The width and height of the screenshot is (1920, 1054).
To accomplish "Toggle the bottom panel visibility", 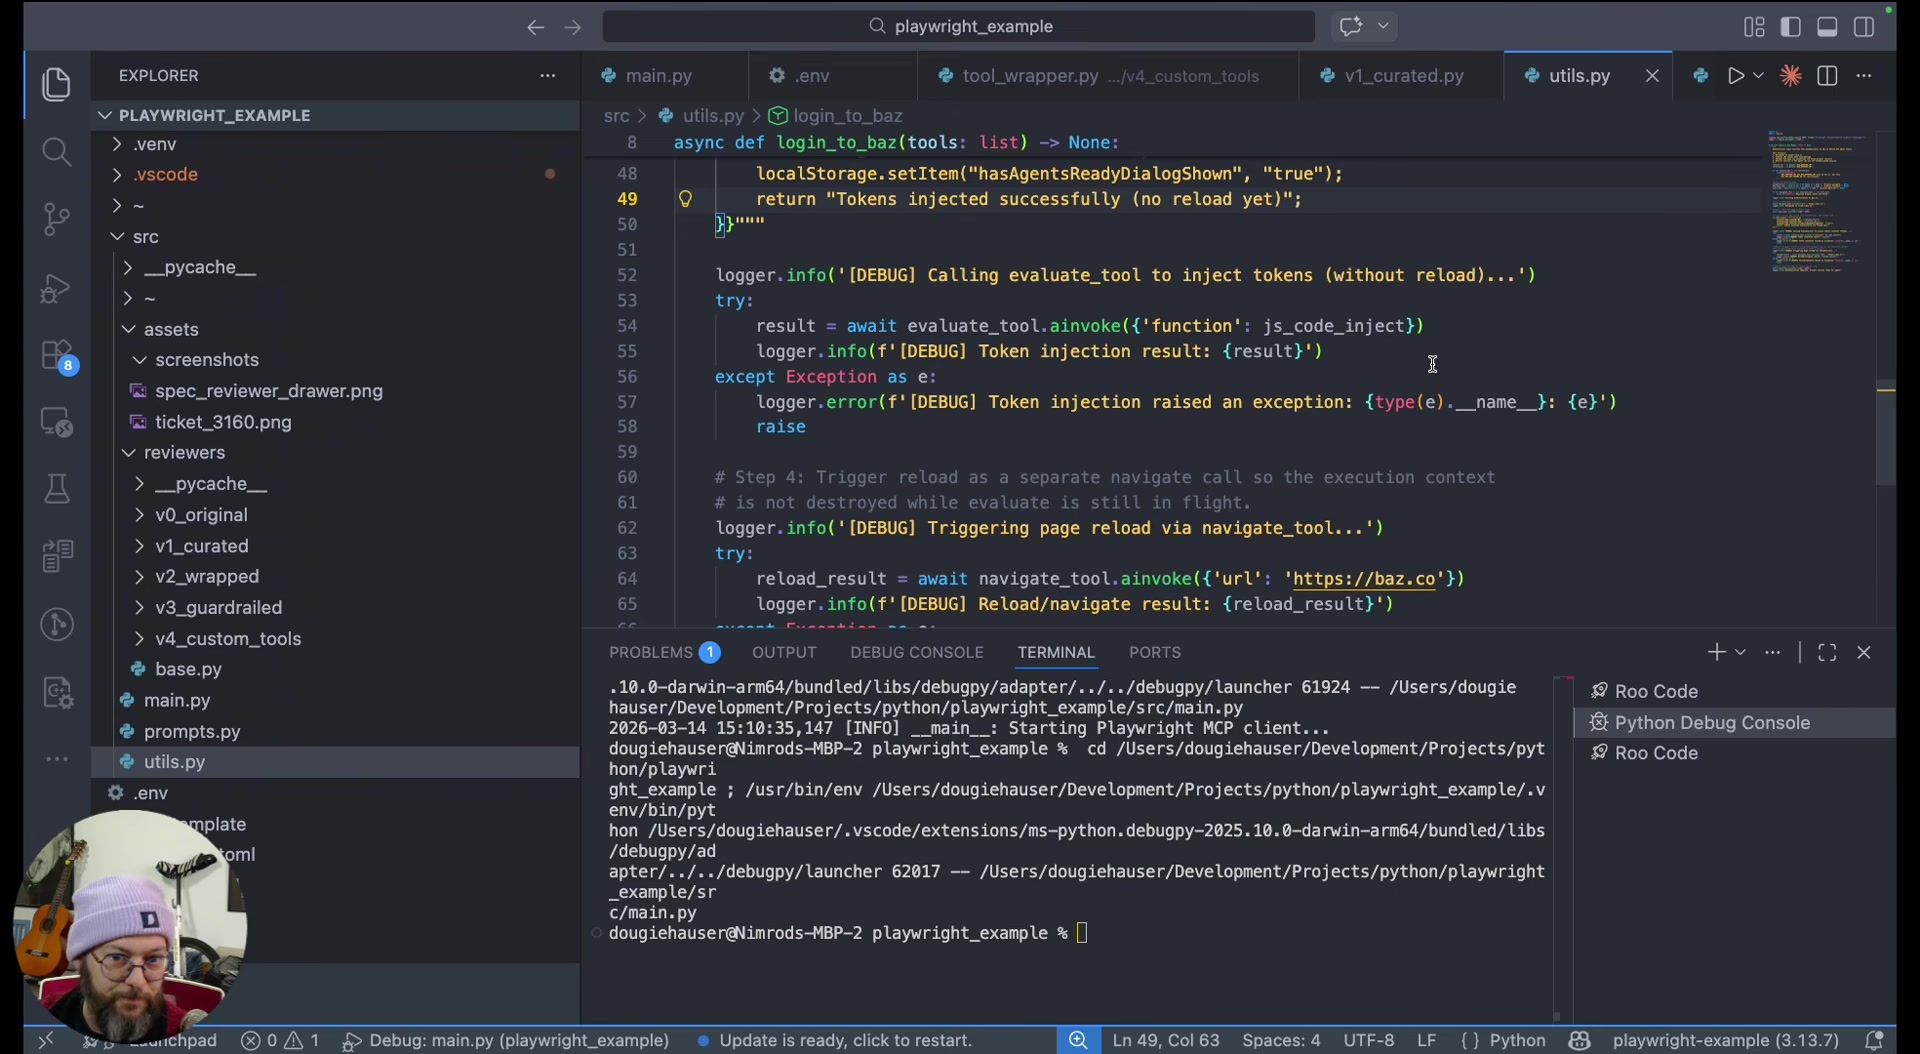I will 1826,27.
